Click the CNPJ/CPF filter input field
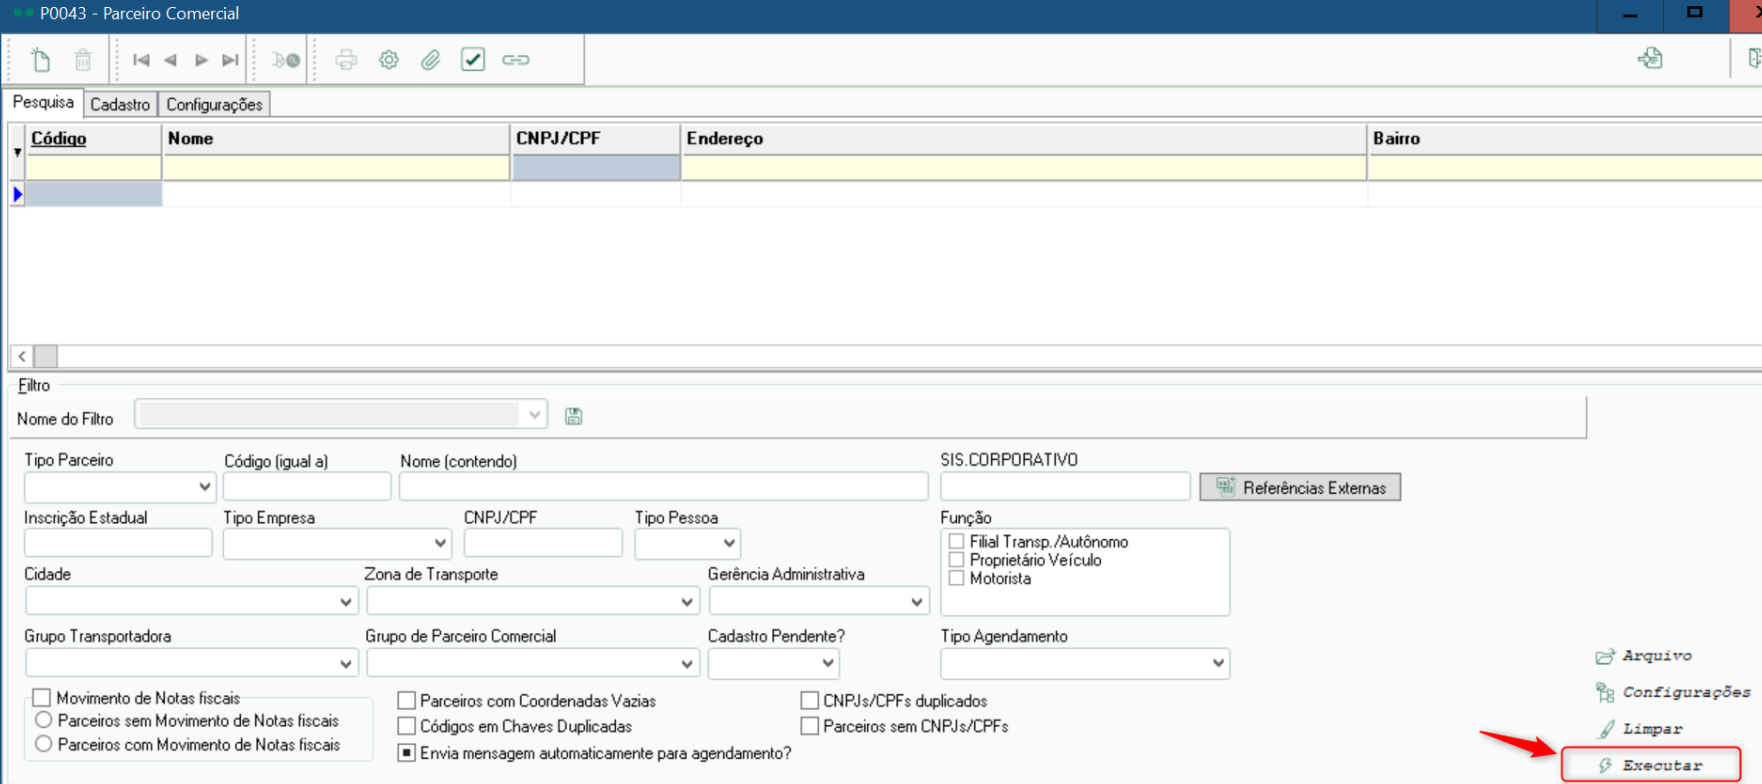This screenshot has height=784, width=1762. pyautogui.click(x=543, y=543)
